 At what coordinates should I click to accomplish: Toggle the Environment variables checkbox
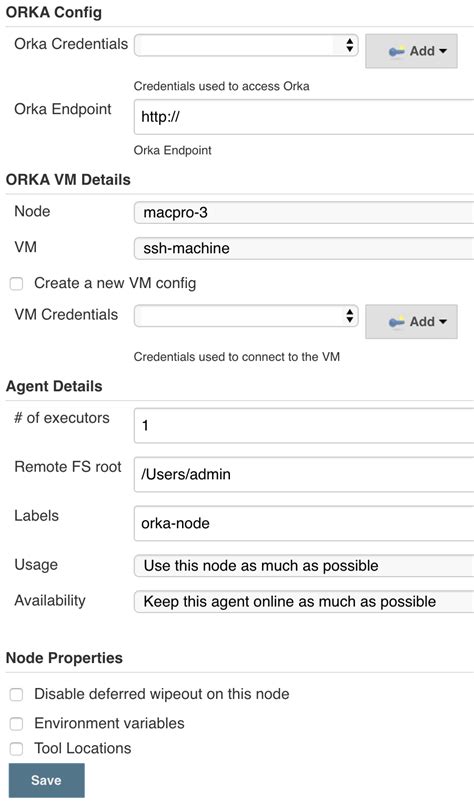point(17,723)
